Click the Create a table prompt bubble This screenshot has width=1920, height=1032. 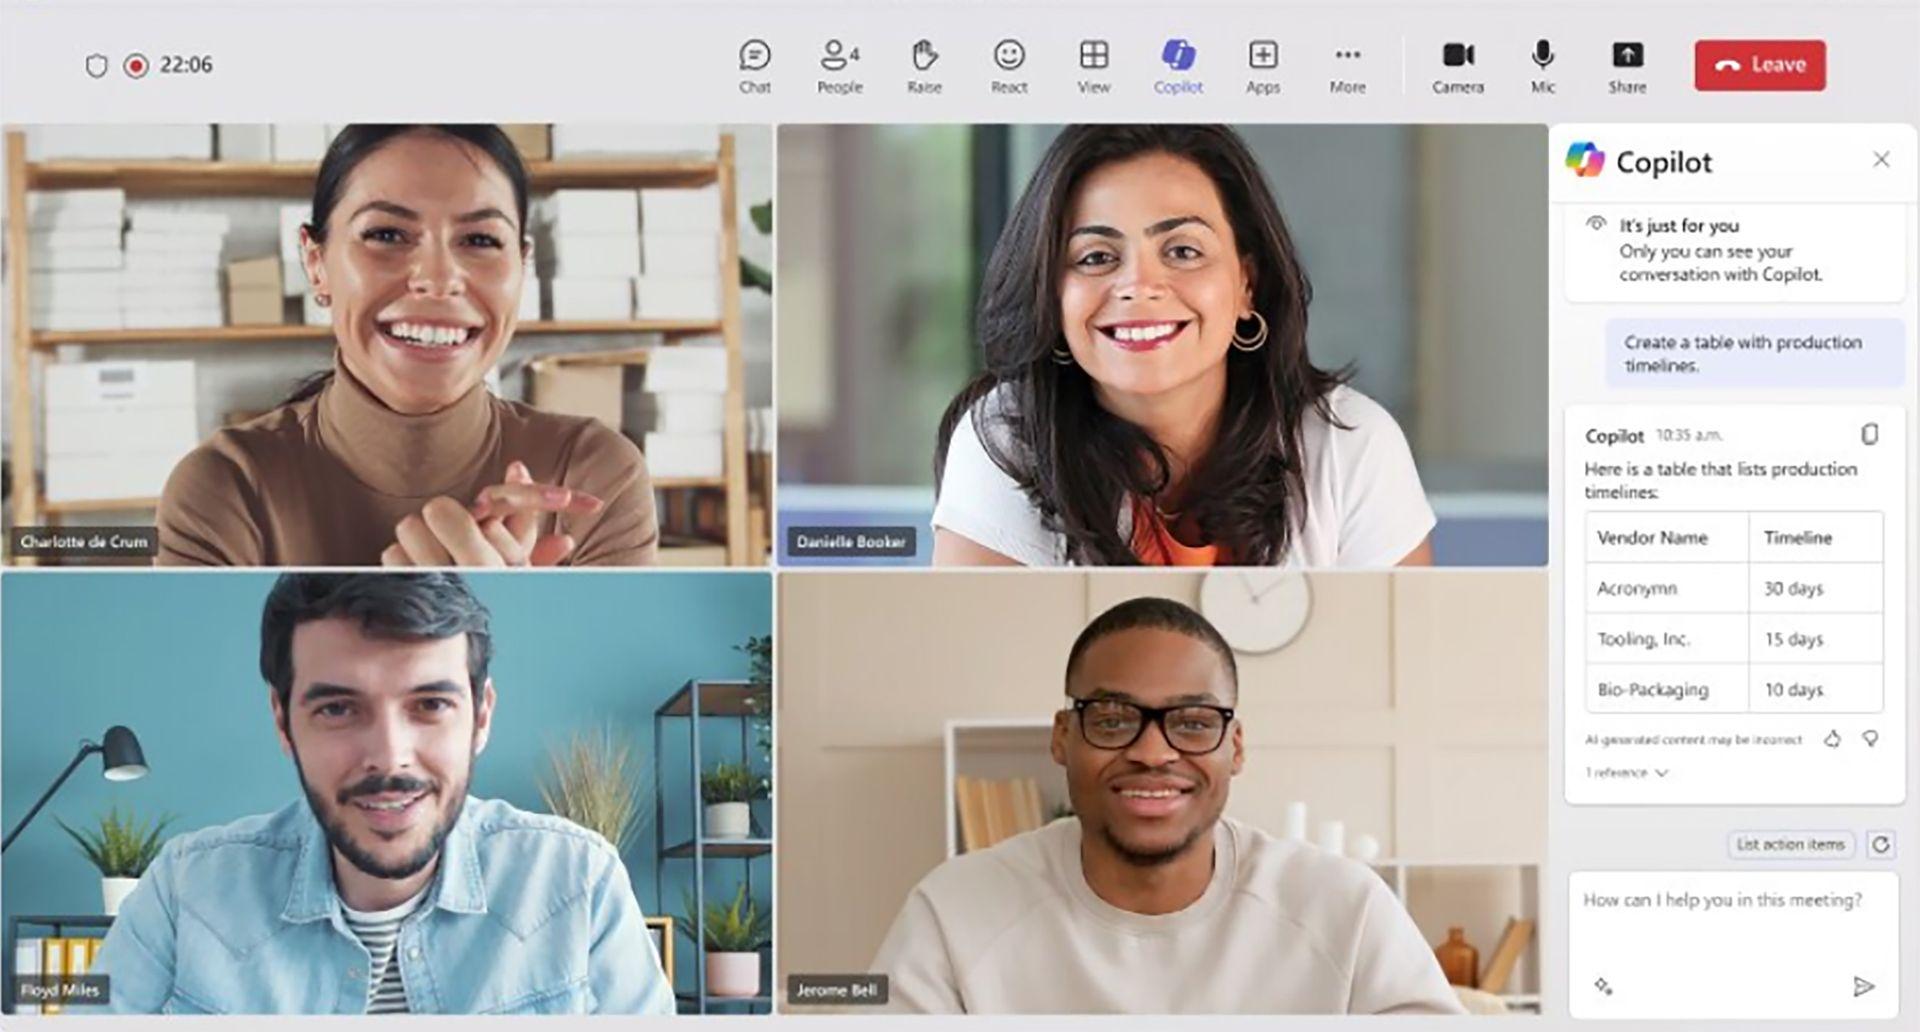pyautogui.click(x=1755, y=353)
